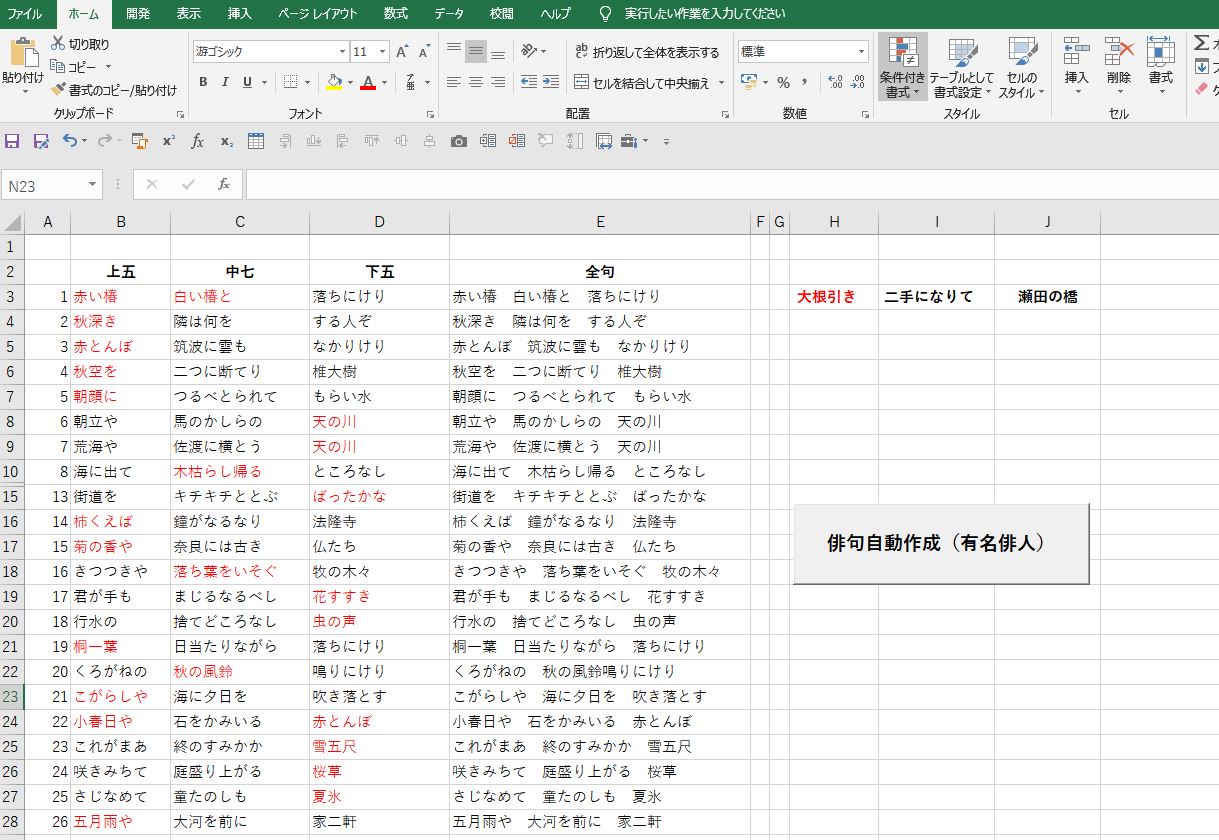1219x840 pixels.
Task: Open the number format dropdown (標準)
Action: [862, 52]
